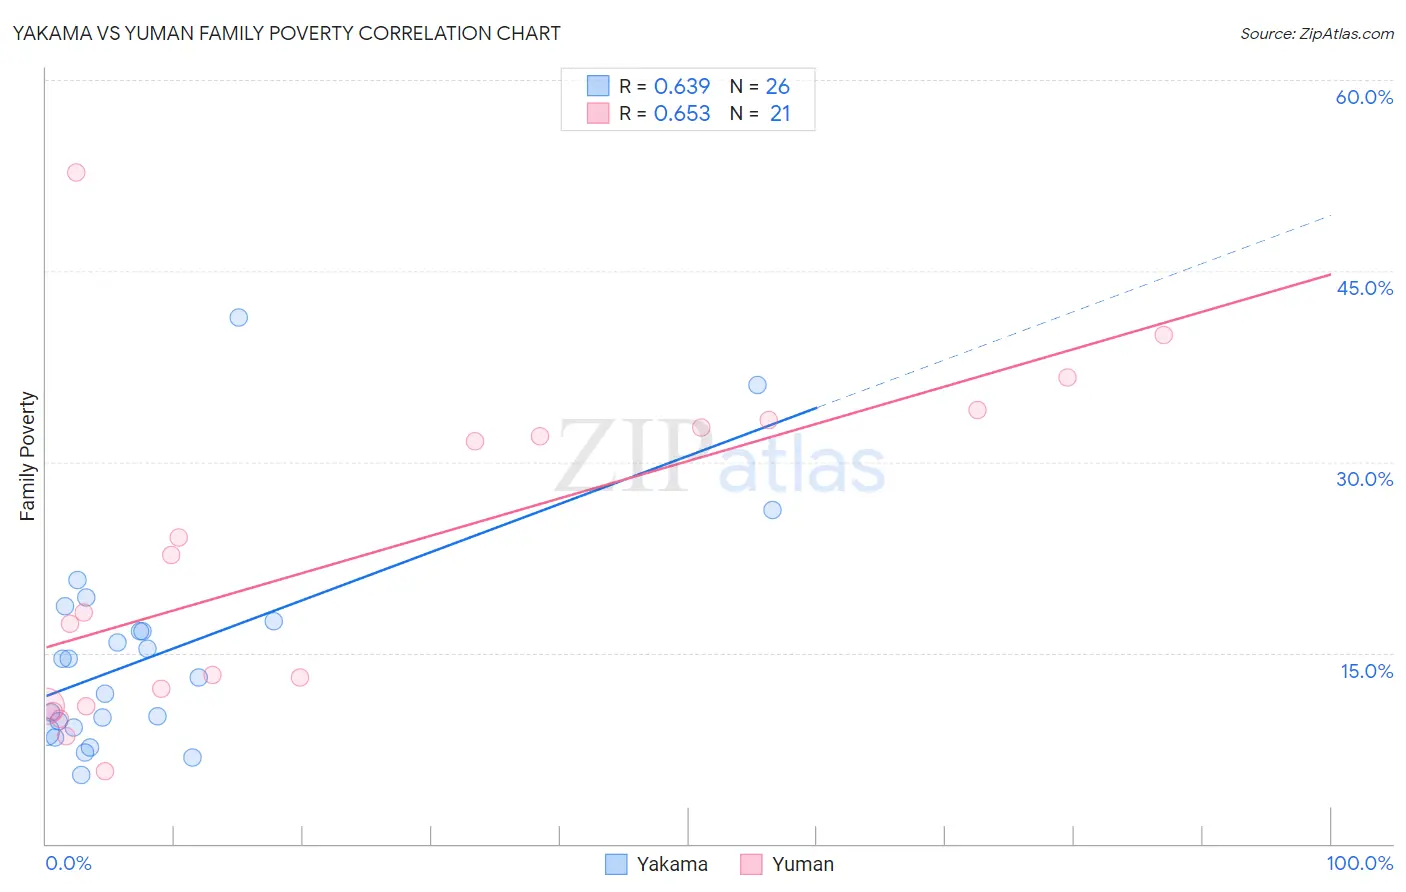This screenshot has height=892, width=1406.
Task: Select the N value 21 in legend
Action: pyautogui.click(x=779, y=113)
